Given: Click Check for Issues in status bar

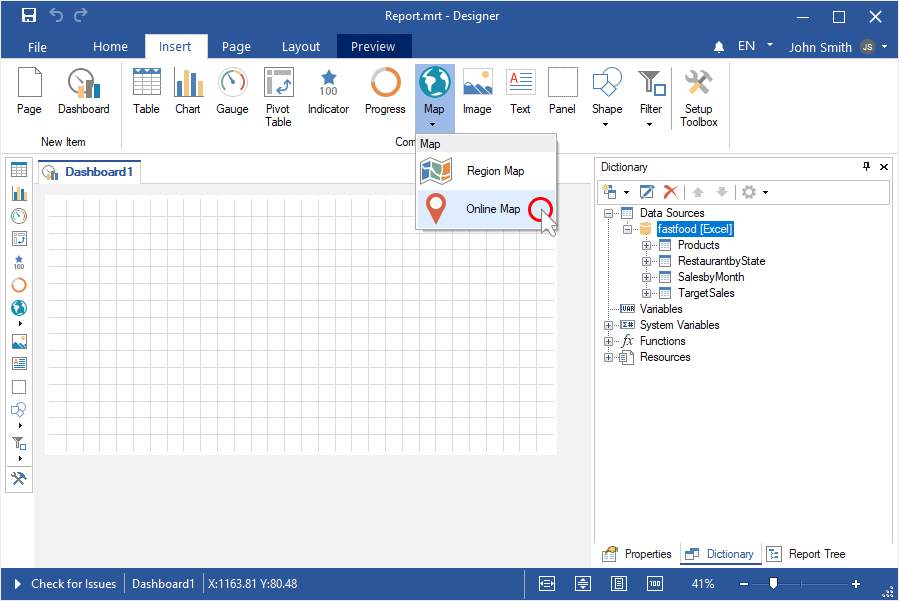Looking at the screenshot, I should (x=73, y=584).
